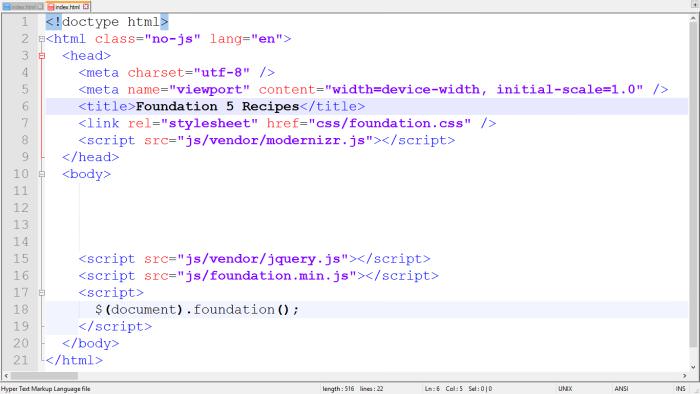Click the js/vendor/modernizr.js src value
This screenshot has height=394, width=700.
275,141
